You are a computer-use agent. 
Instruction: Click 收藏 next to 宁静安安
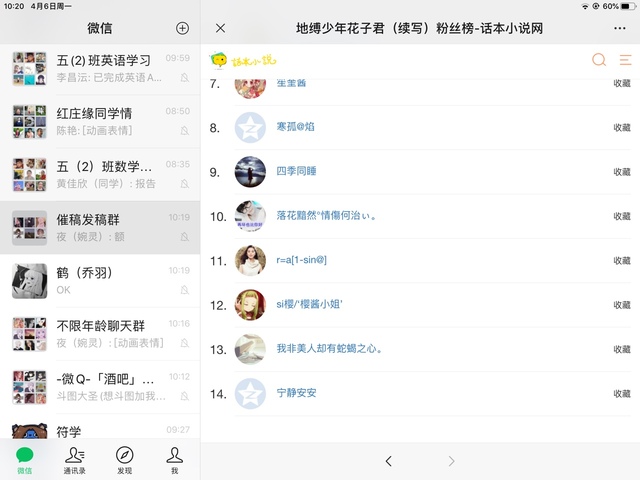622,394
